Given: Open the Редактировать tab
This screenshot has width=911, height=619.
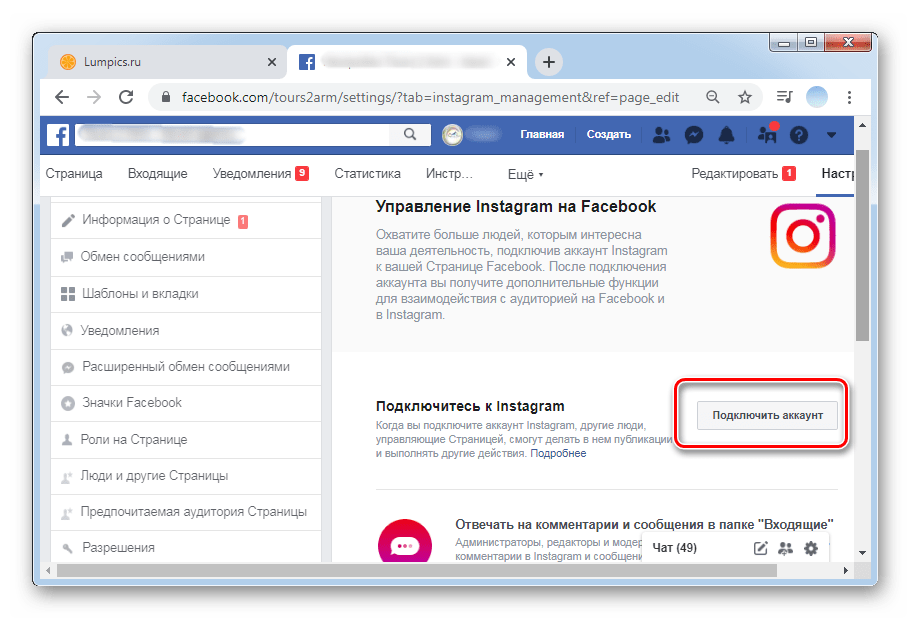Looking at the screenshot, I should [743, 174].
